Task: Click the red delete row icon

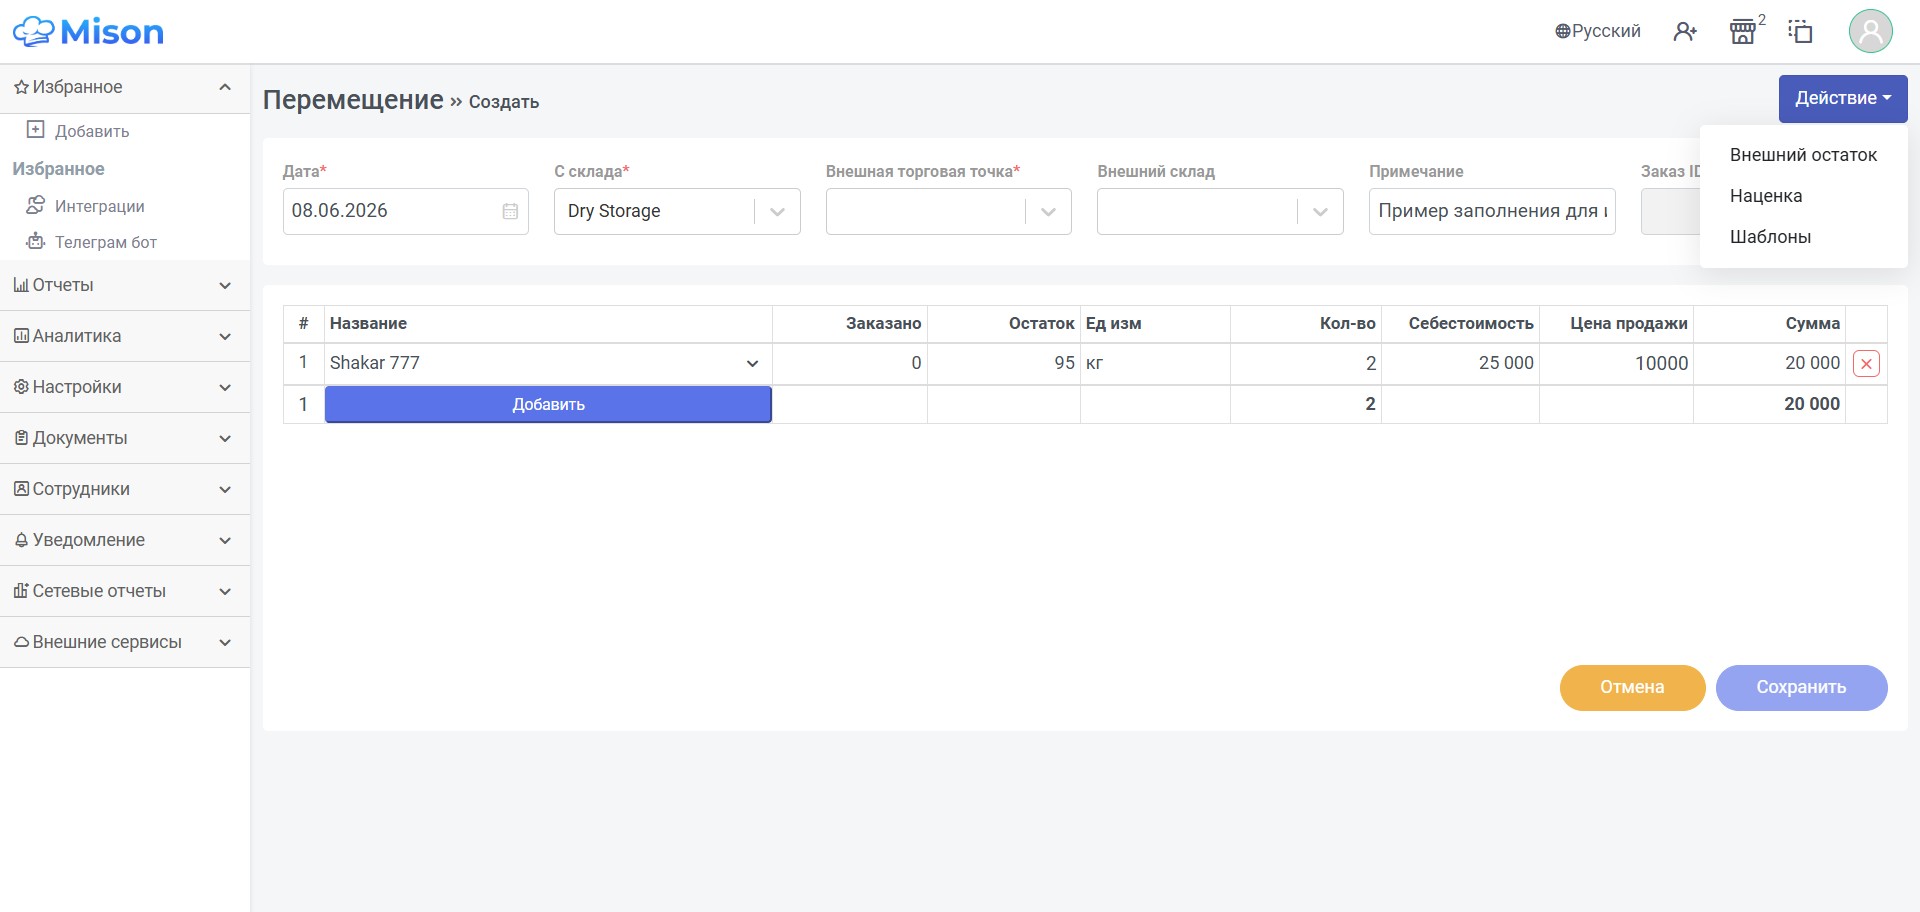Action: 1866,364
